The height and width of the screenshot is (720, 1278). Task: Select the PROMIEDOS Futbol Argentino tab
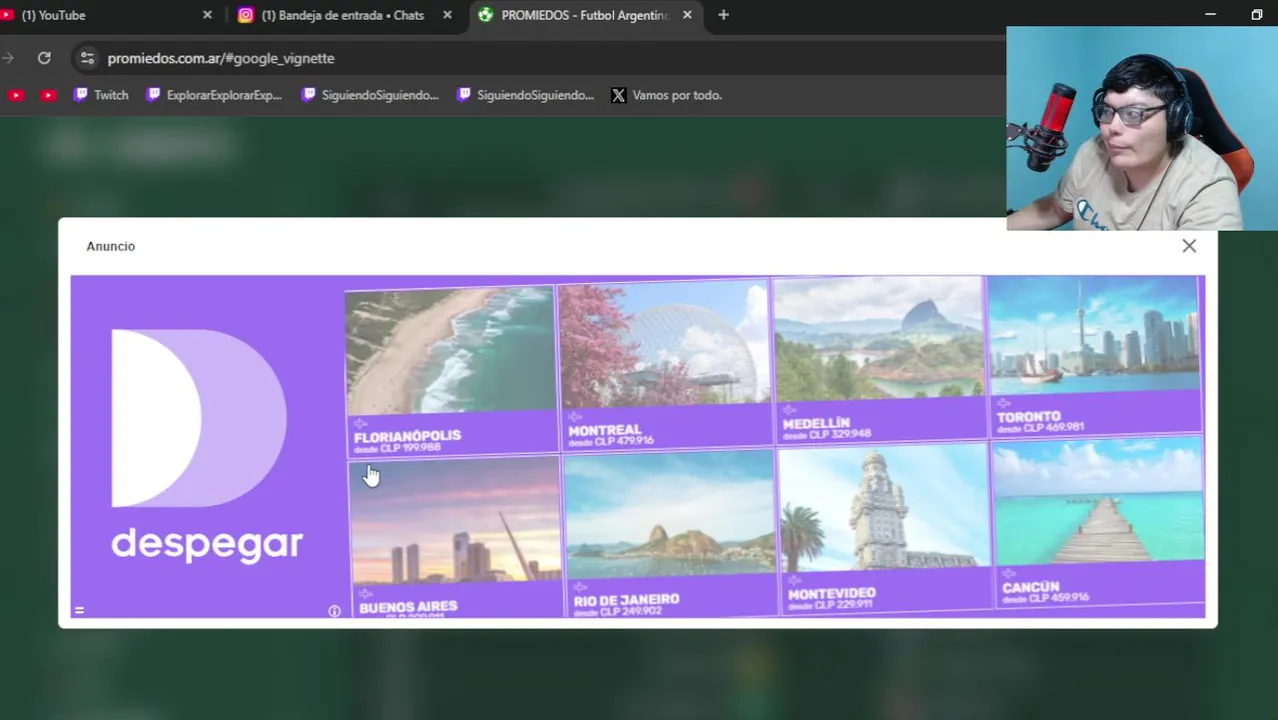(585, 15)
